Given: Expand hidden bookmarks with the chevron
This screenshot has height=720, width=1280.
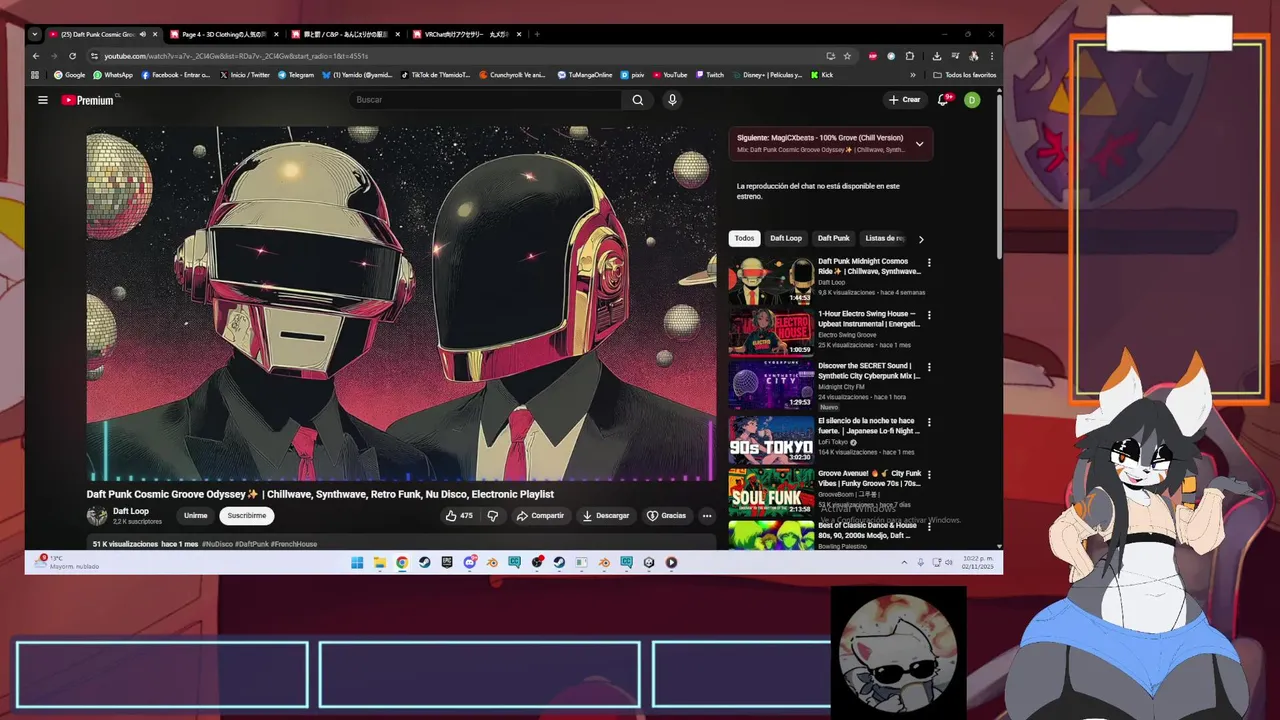Looking at the screenshot, I should click(x=913, y=75).
